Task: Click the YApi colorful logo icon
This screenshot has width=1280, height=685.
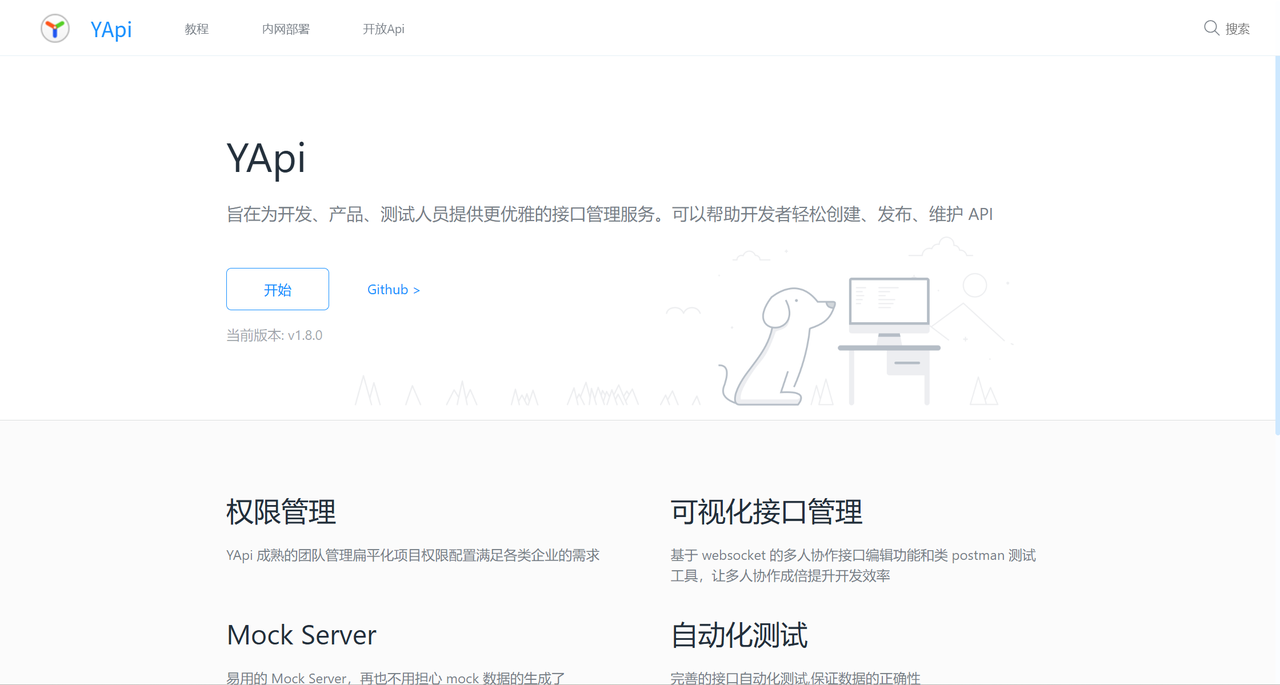Action: (x=55, y=28)
